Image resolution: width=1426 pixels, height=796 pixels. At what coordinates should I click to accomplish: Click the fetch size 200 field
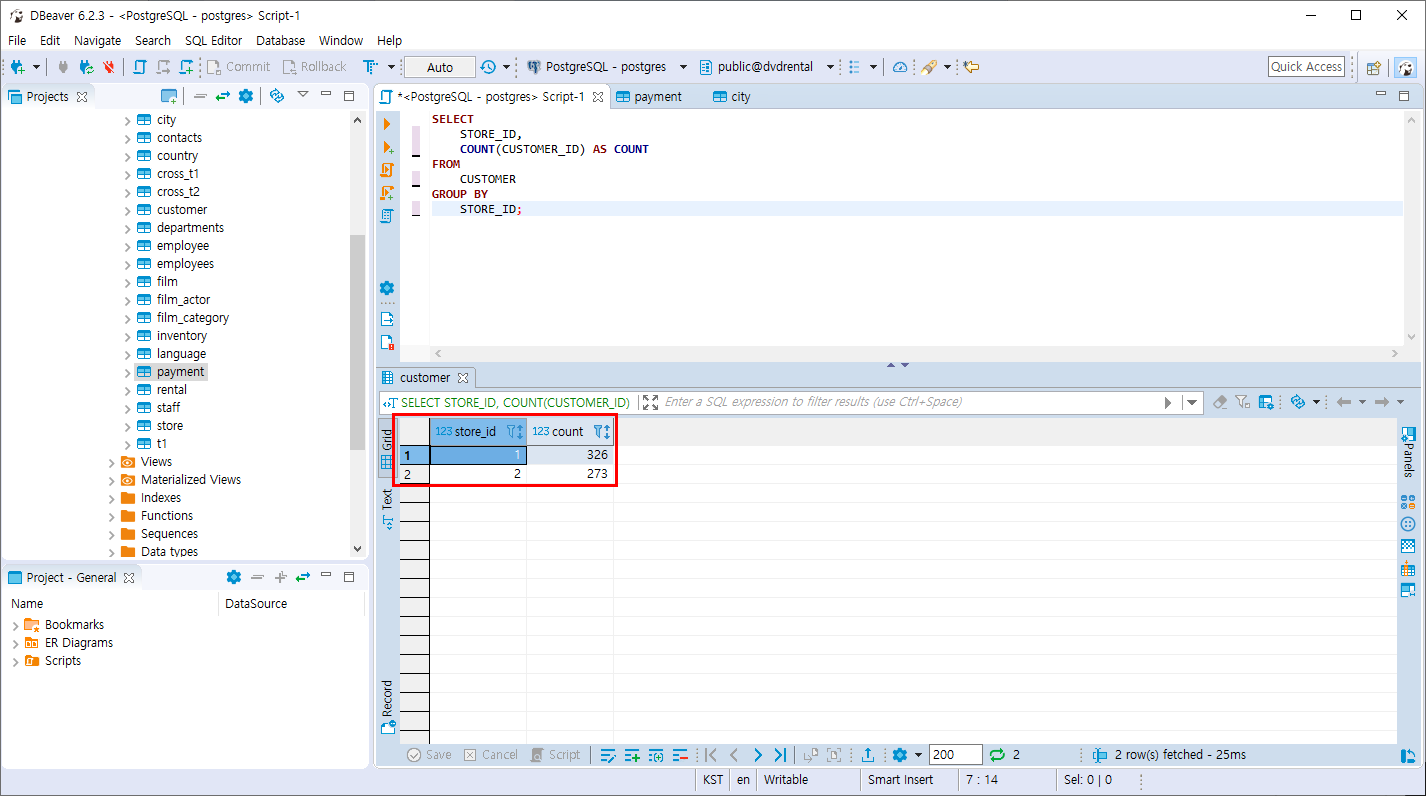[955, 755]
